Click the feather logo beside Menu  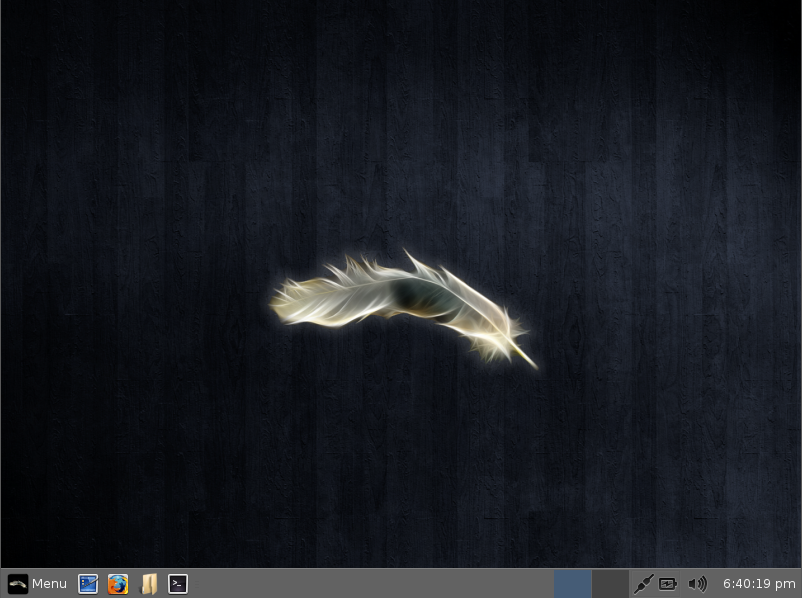click(17, 584)
